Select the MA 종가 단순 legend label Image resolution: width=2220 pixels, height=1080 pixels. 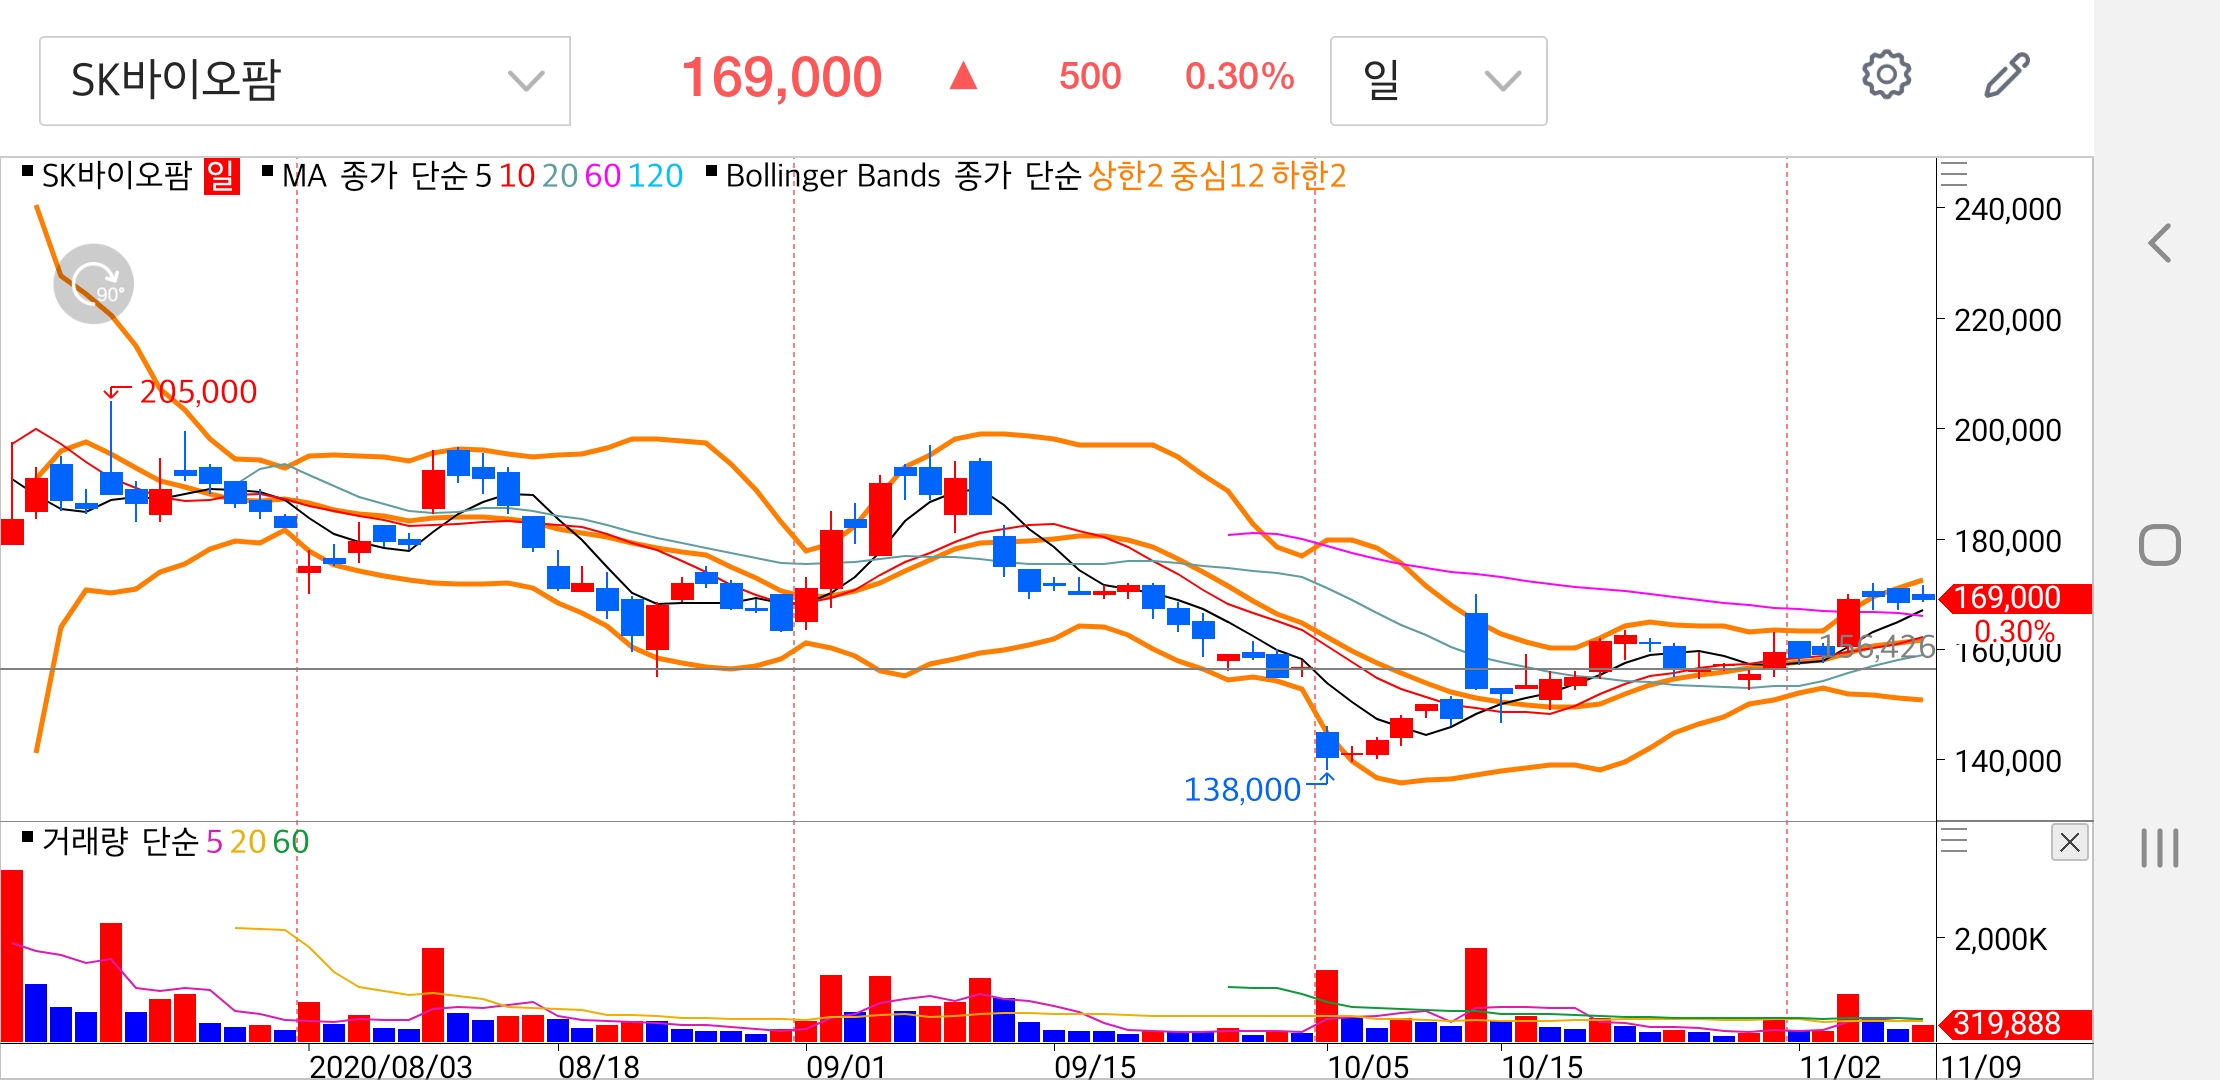coord(375,176)
